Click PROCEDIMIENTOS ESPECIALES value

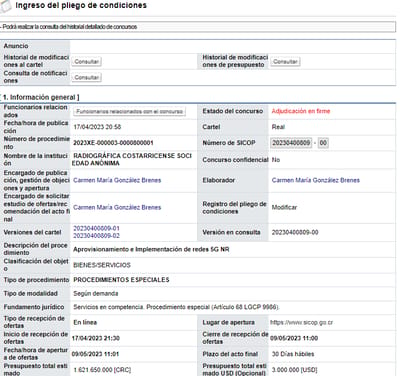coord(121,280)
